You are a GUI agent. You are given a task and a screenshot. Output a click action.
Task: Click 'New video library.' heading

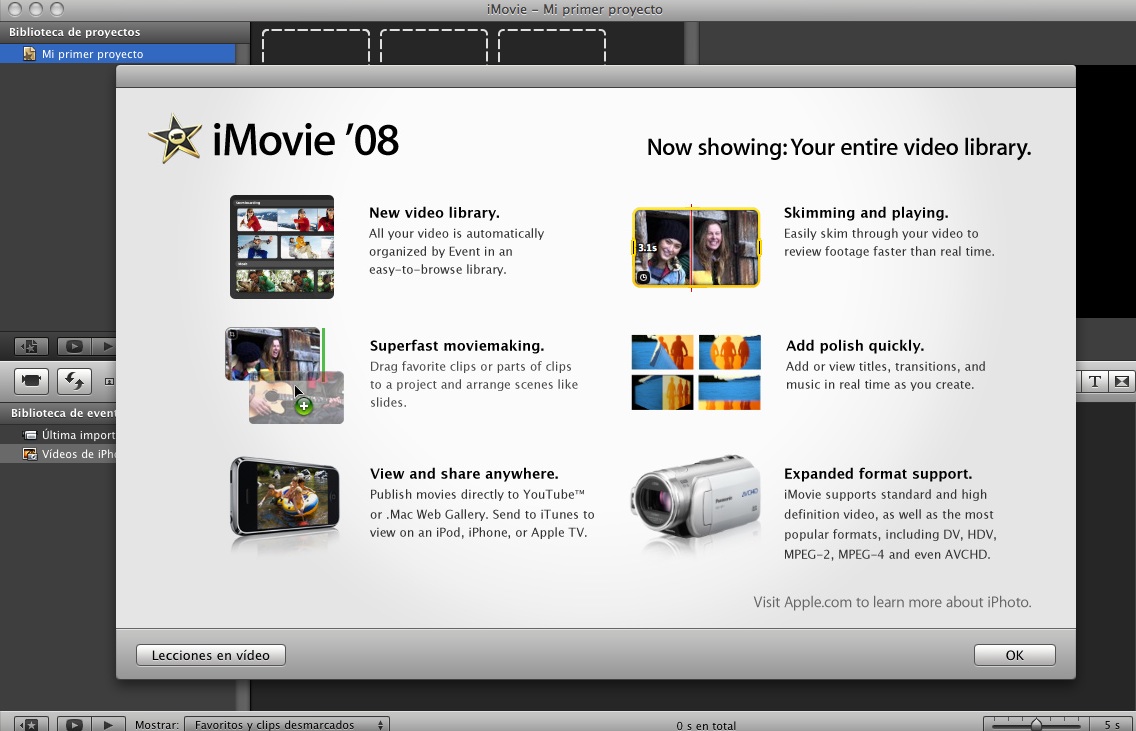pos(434,213)
